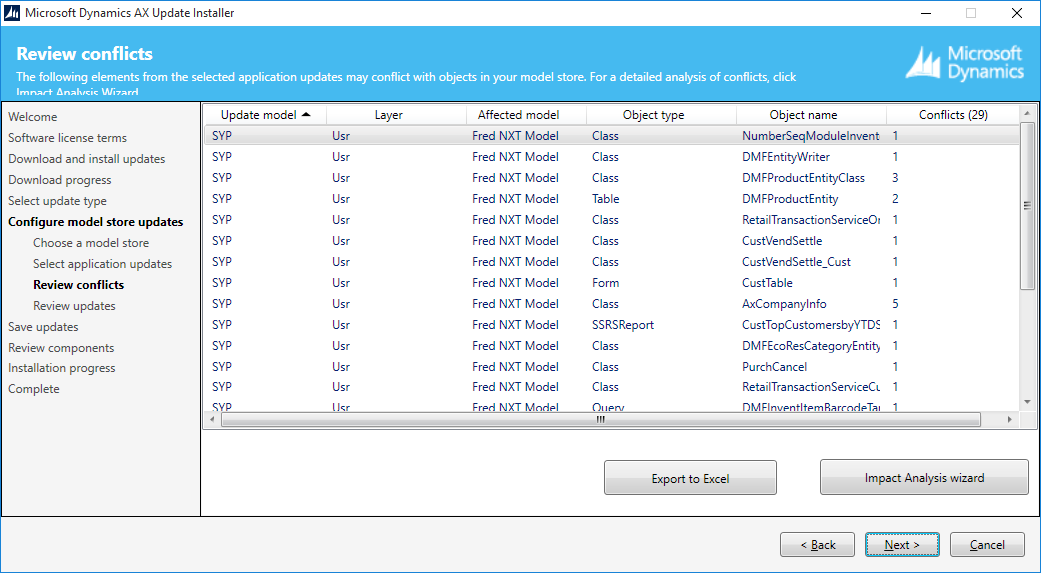Select the CustVendSettle_Cust row
This screenshot has width=1041, height=573.
point(611,262)
